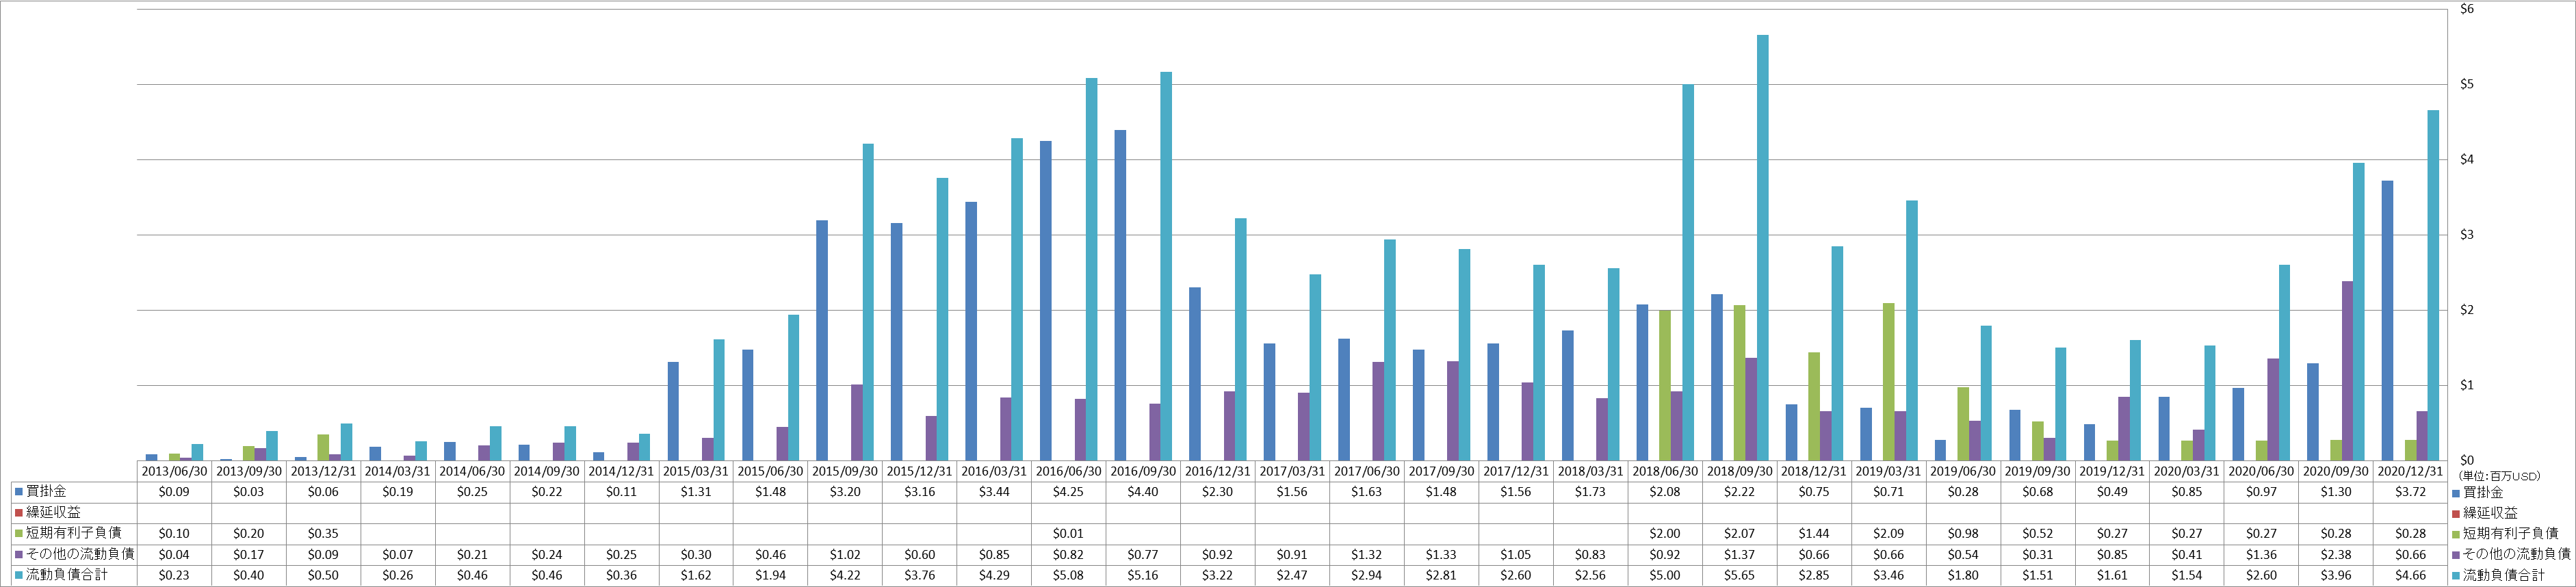Click the $4.25 買掛金 cell for 2016/06/30
The height and width of the screenshot is (587, 2576).
pos(1068,492)
